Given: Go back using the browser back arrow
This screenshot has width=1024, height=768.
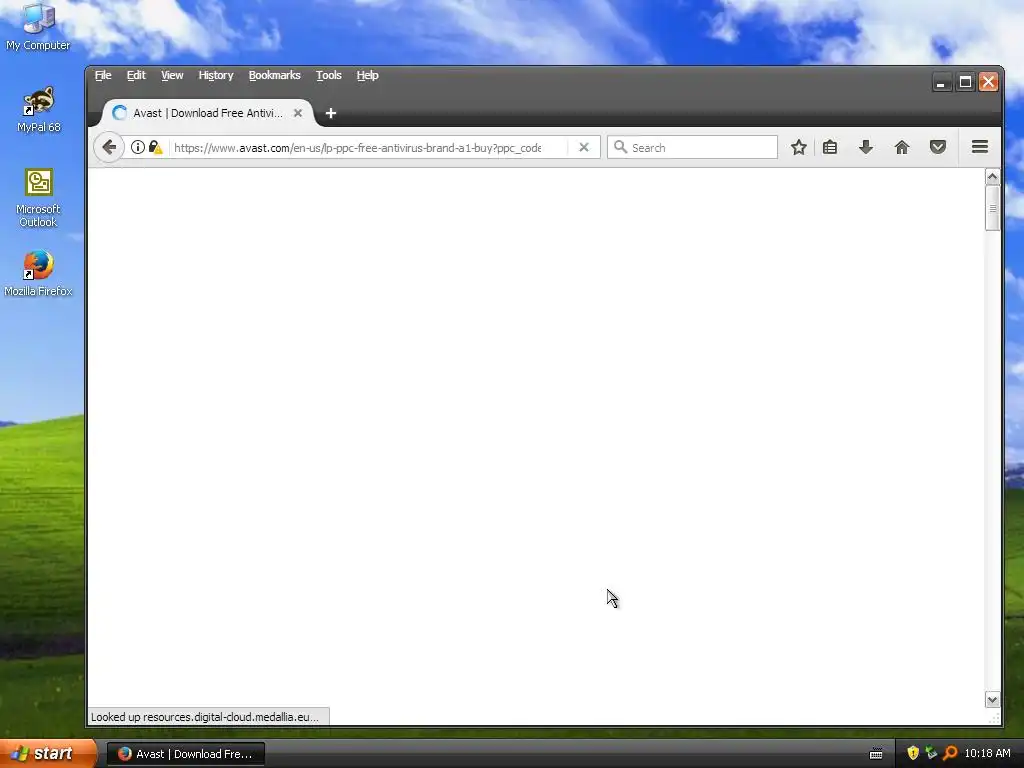Looking at the screenshot, I should coord(109,148).
